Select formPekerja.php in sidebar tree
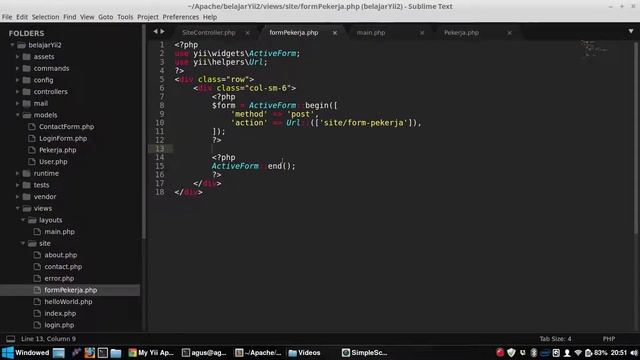Screen dimensions: 640x360 click(x=71, y=290)
